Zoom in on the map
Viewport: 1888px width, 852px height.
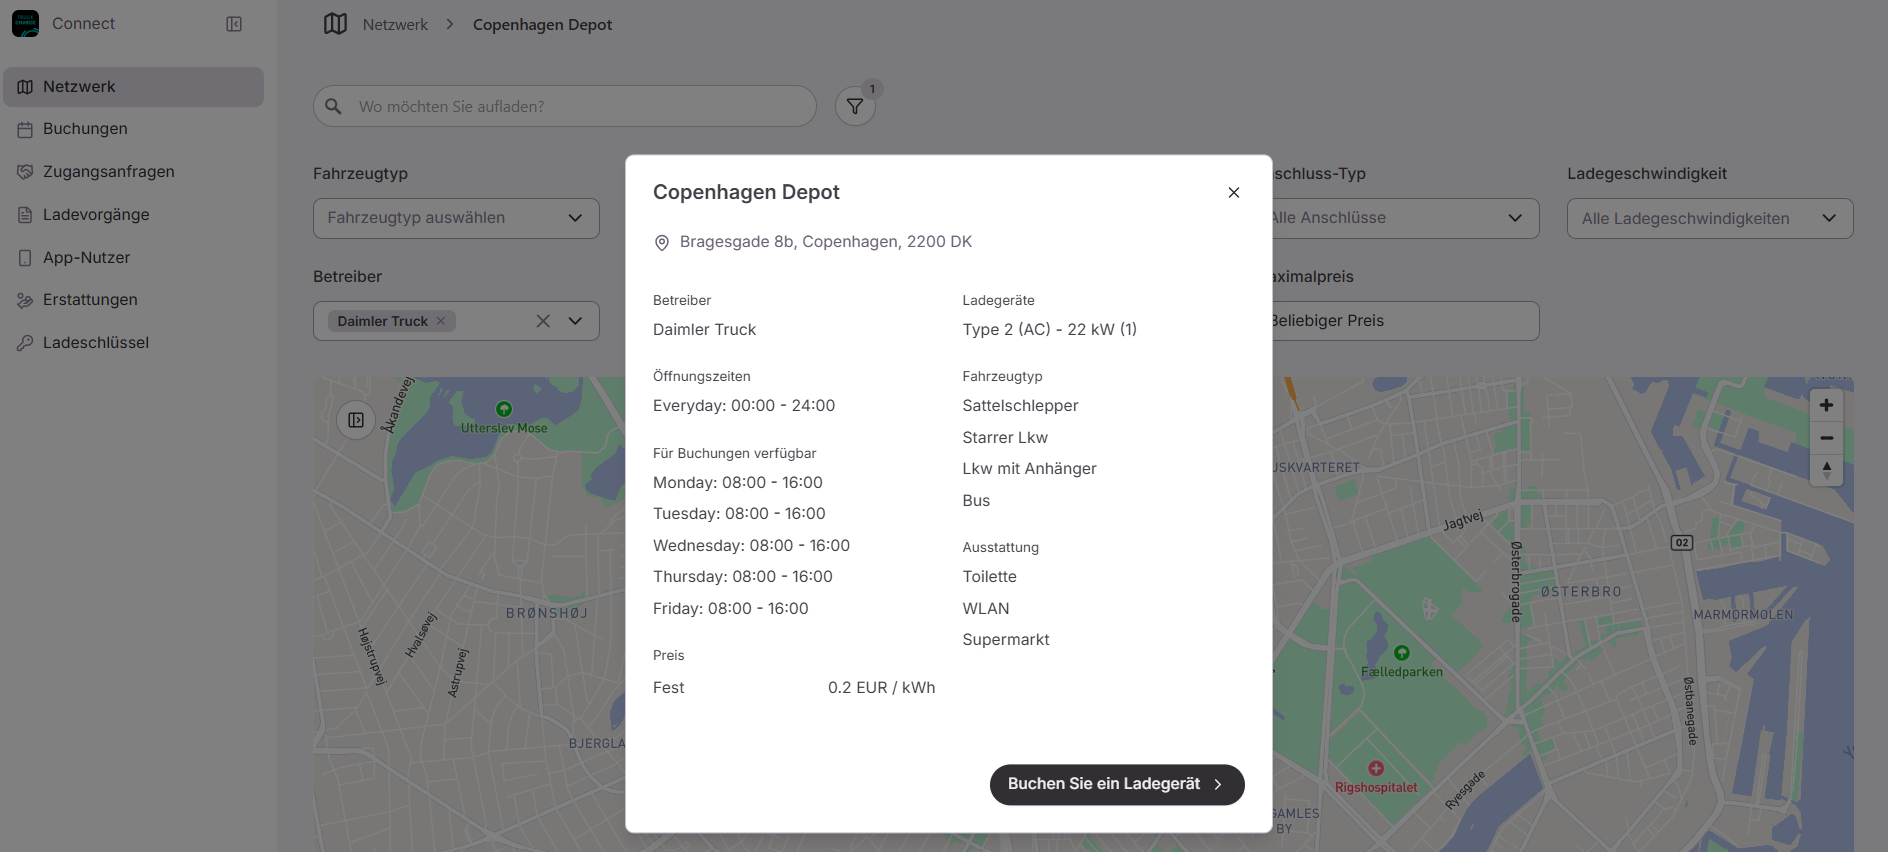1826,405
